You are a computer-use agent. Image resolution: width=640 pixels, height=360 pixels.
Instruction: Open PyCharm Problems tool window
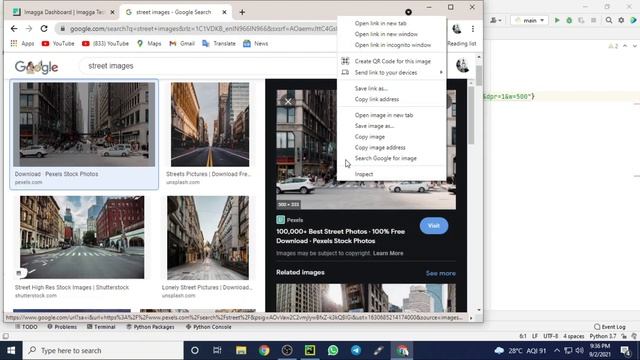[62, 327]
